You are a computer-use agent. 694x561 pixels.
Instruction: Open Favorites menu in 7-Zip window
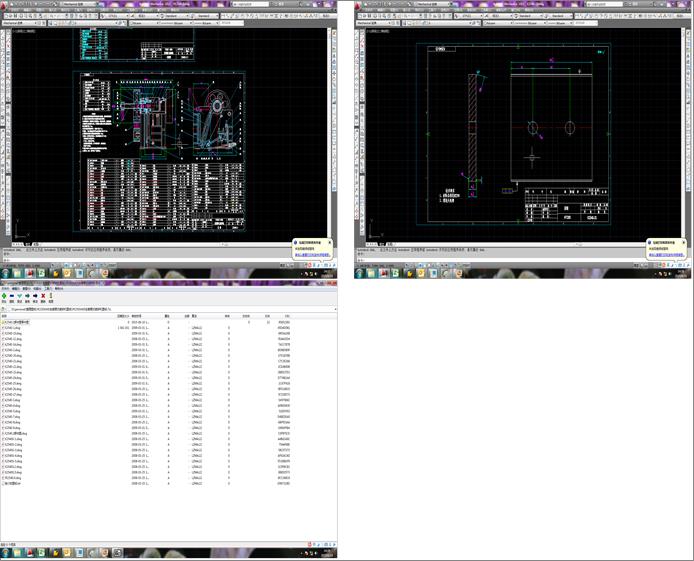(x=37, y=288)
